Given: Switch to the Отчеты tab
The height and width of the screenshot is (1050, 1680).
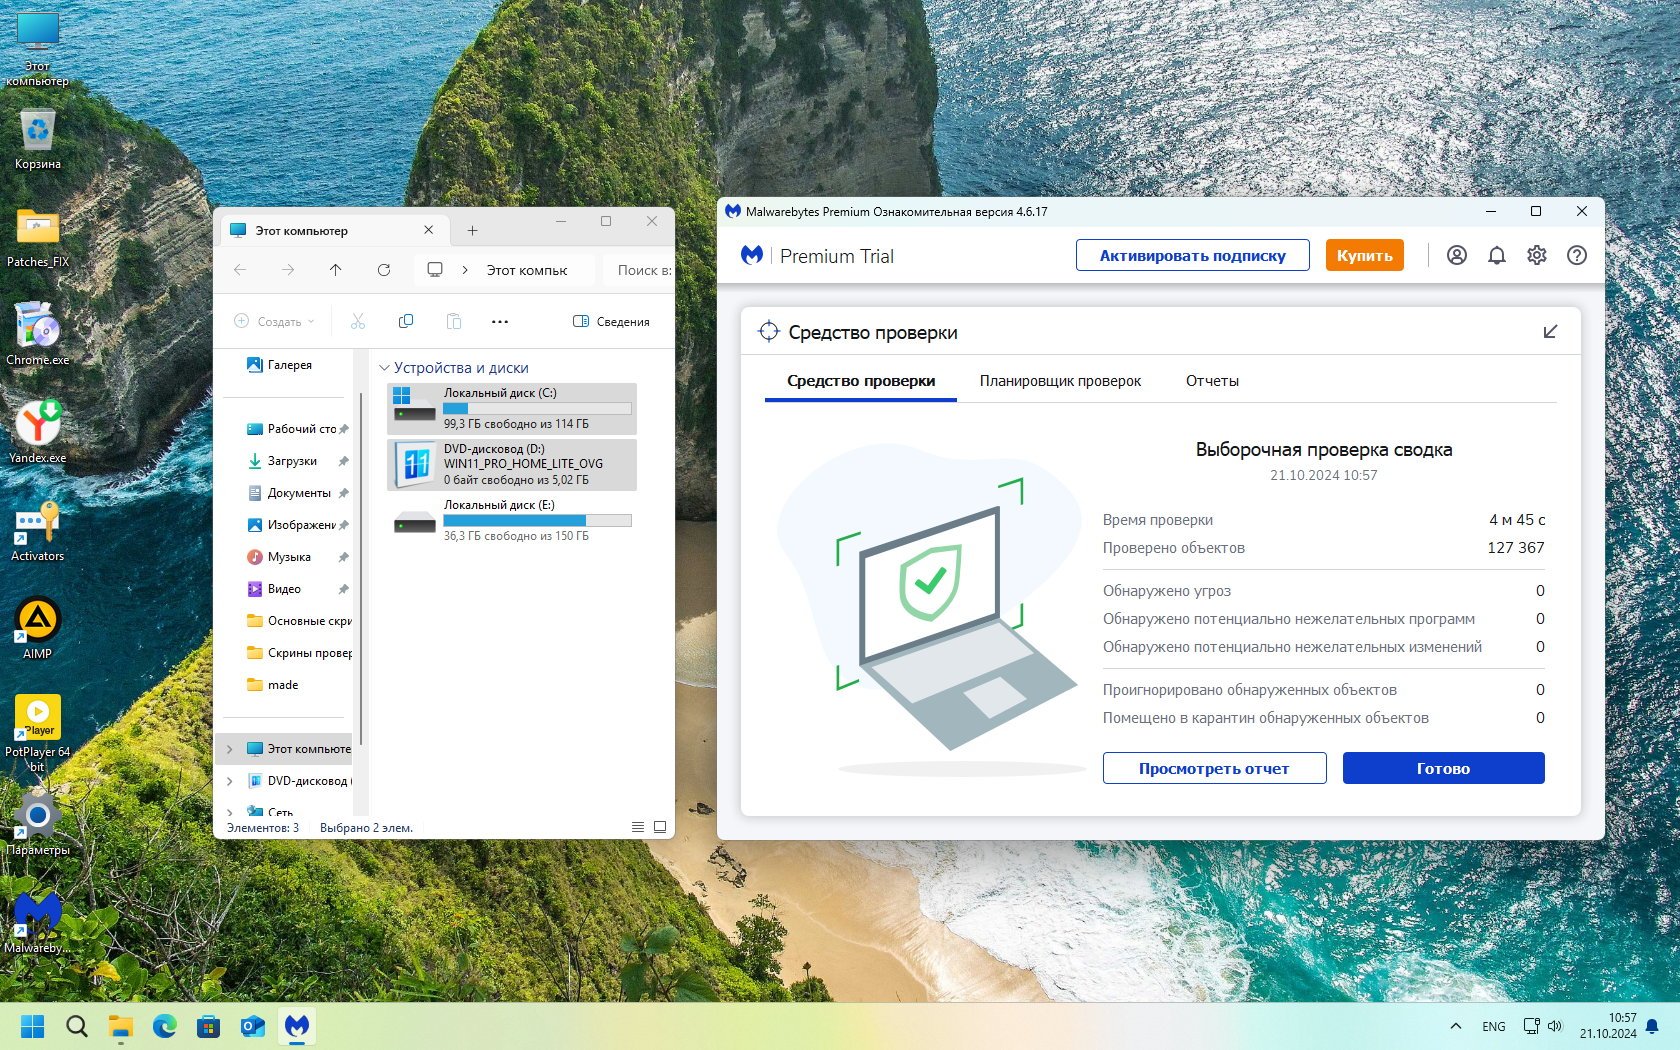Looking at the screenshot, I should [x=1212, y=381].
